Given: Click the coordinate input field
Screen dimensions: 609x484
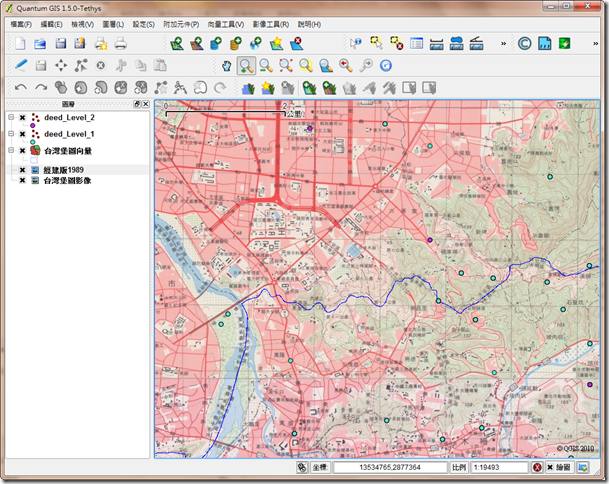Looking at the screenshot, I should click(x=390, y=467).
